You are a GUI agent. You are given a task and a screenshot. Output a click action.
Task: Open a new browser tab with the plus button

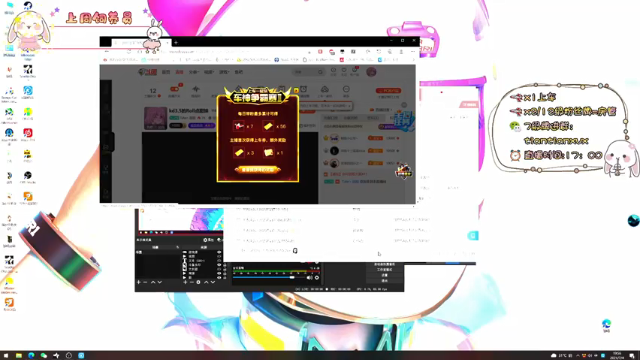176,42
